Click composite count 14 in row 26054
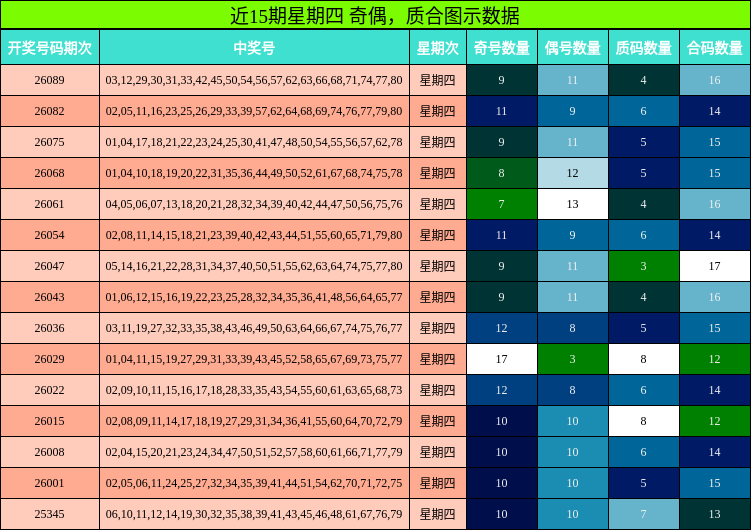 point(715,235)
